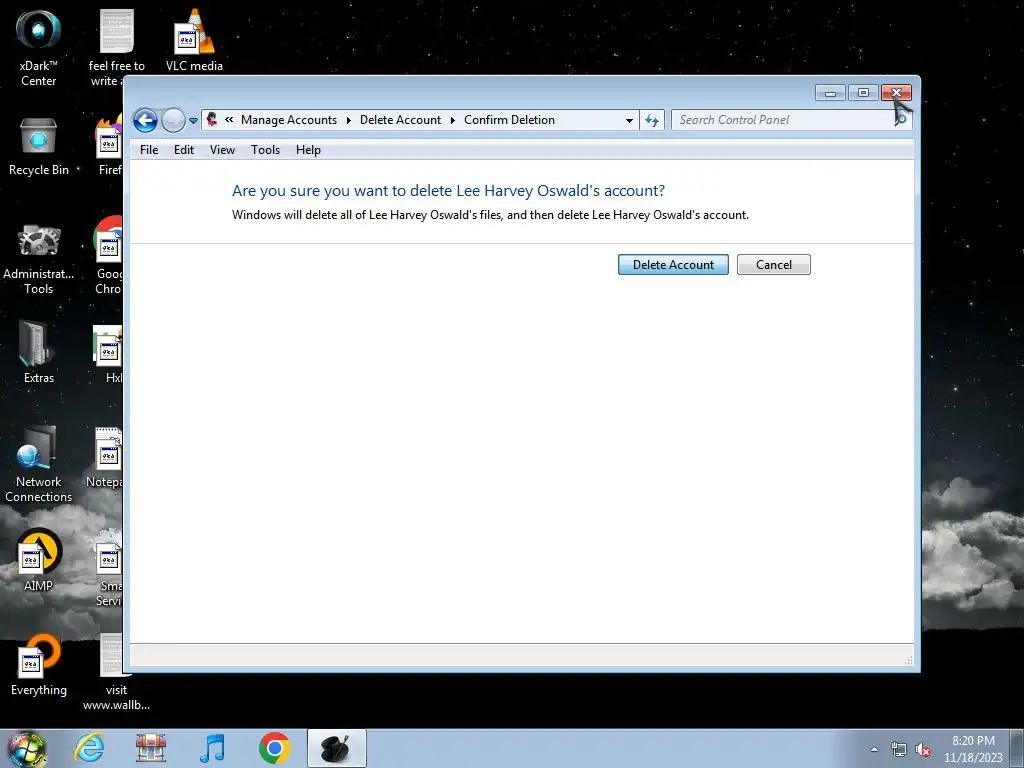The height and width of the screenshot is (768, 1024).
Task: Select the 'feel free to write' text file icon
Action: pos(116,47)
